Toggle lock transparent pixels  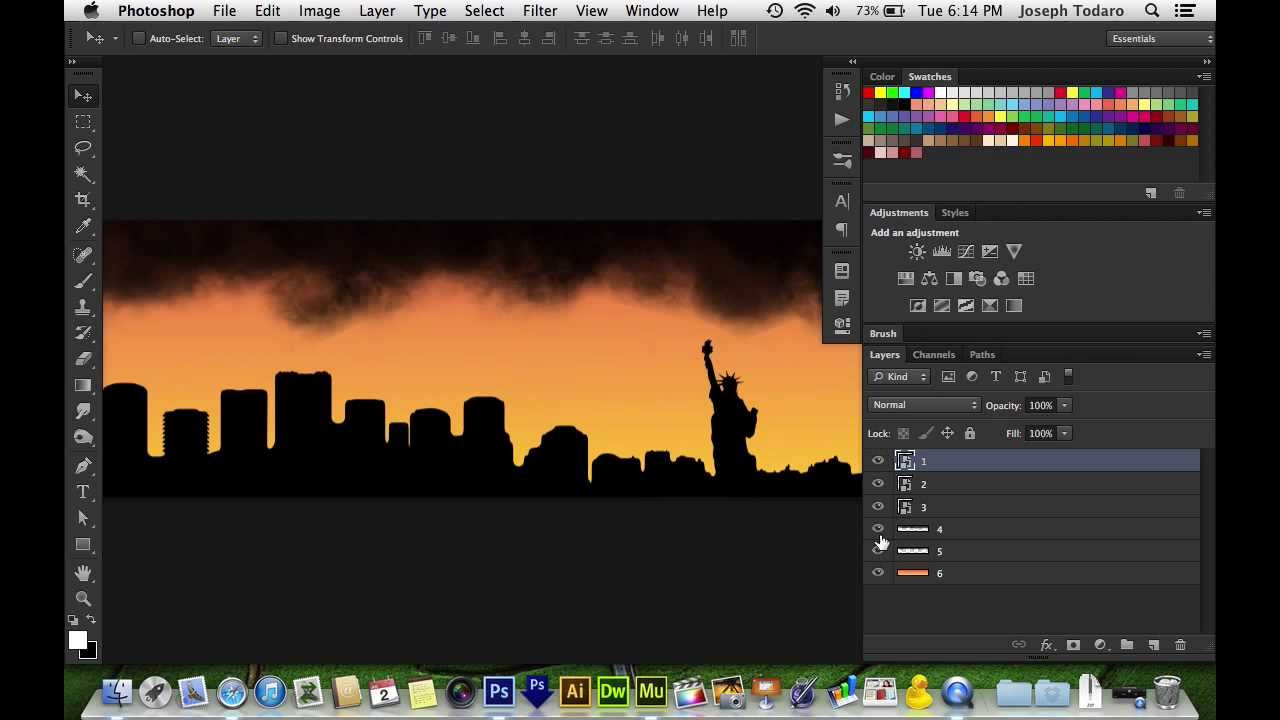tap(903, 433)
